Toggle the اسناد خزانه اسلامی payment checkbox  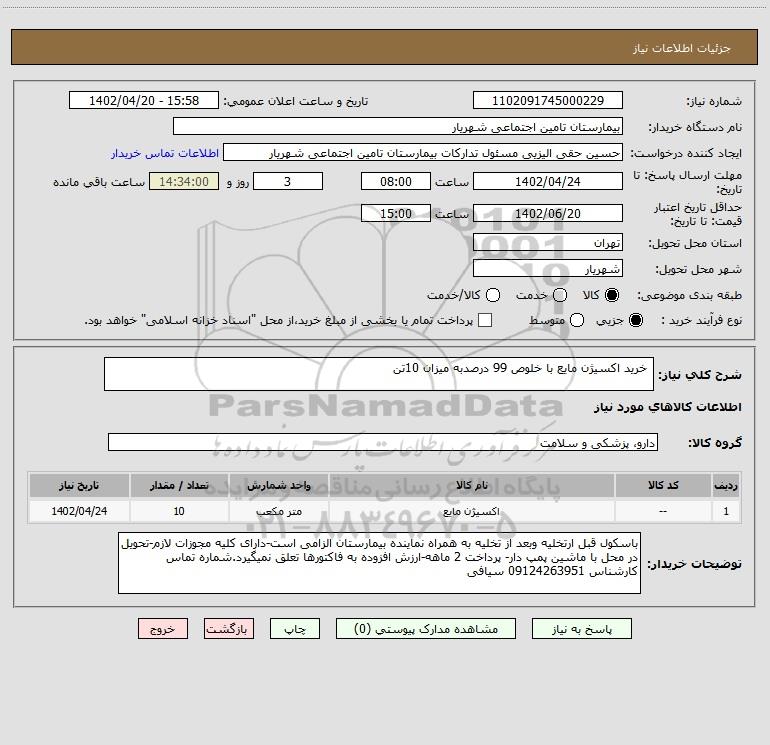coord(485,320)
